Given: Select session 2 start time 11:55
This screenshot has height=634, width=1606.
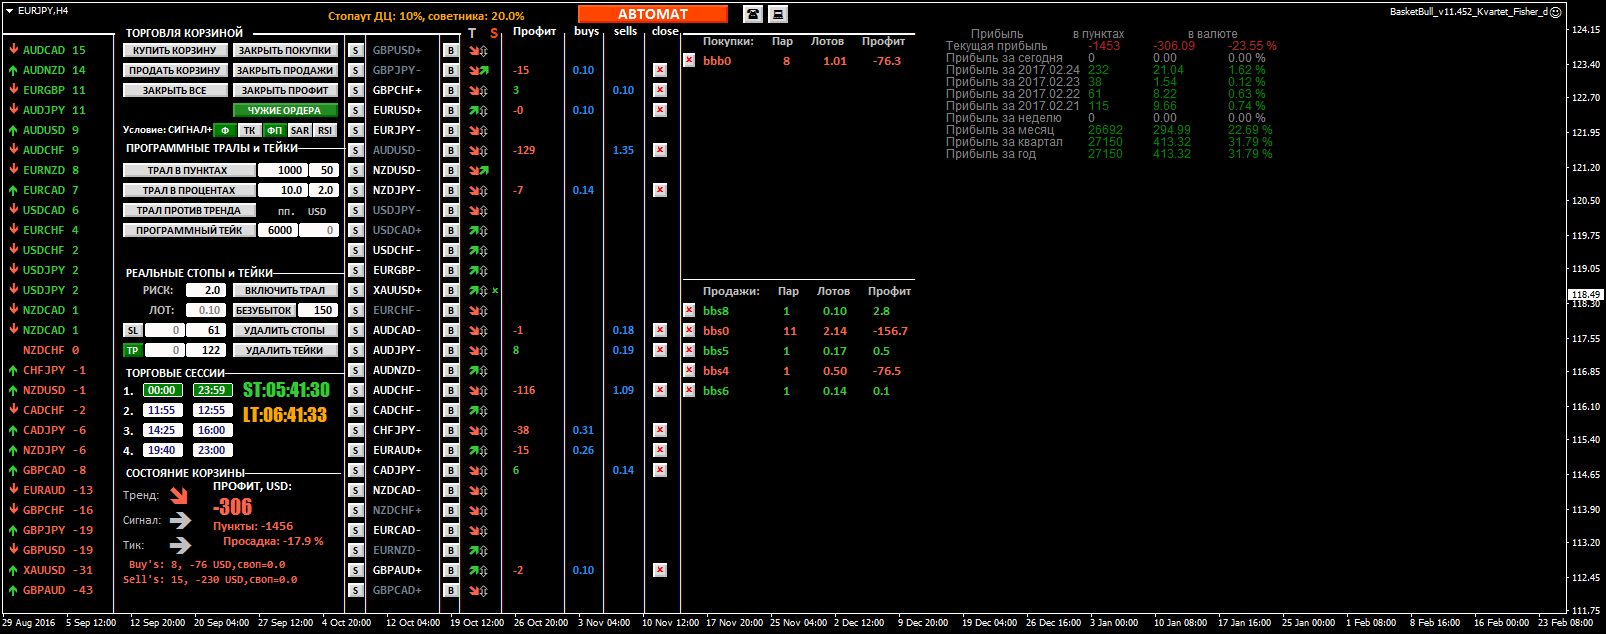Looking at the screenshot, I should (161, 410).
